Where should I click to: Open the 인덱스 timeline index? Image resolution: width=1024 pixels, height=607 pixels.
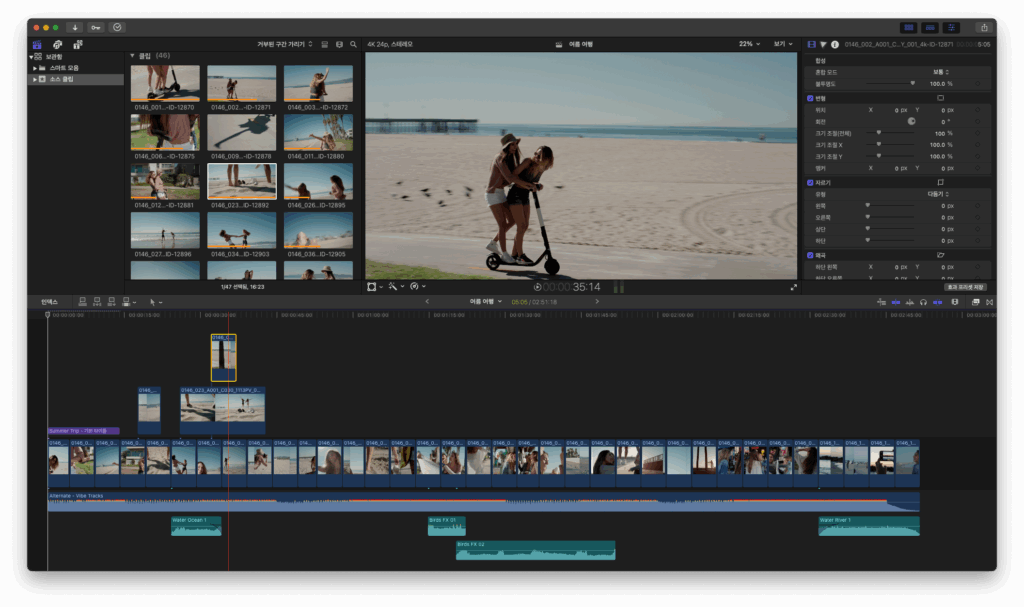point(50,302)
